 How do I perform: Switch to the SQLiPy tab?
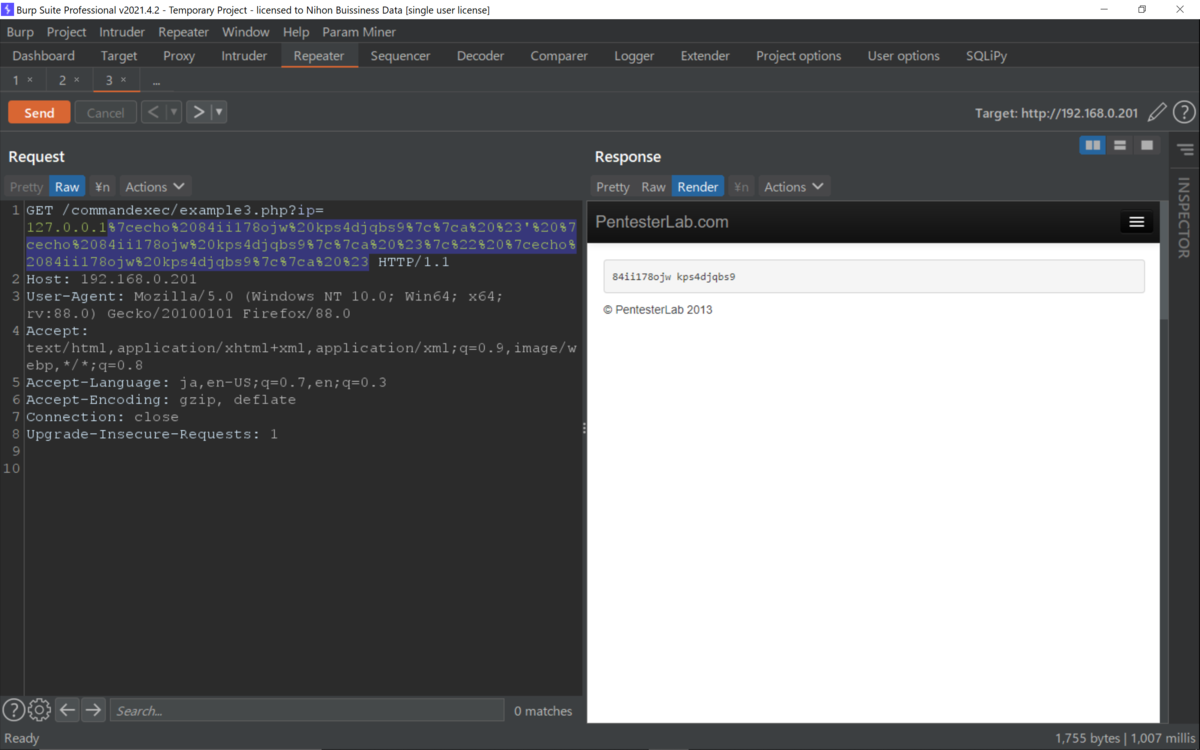pyautogui.click(x=987, y=55)
